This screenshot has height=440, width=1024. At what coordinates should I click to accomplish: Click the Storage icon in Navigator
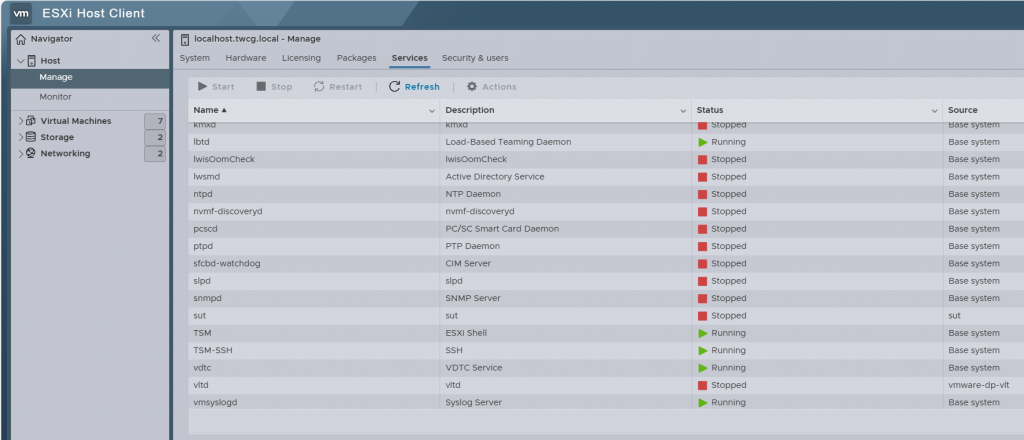tap(31, 137)
